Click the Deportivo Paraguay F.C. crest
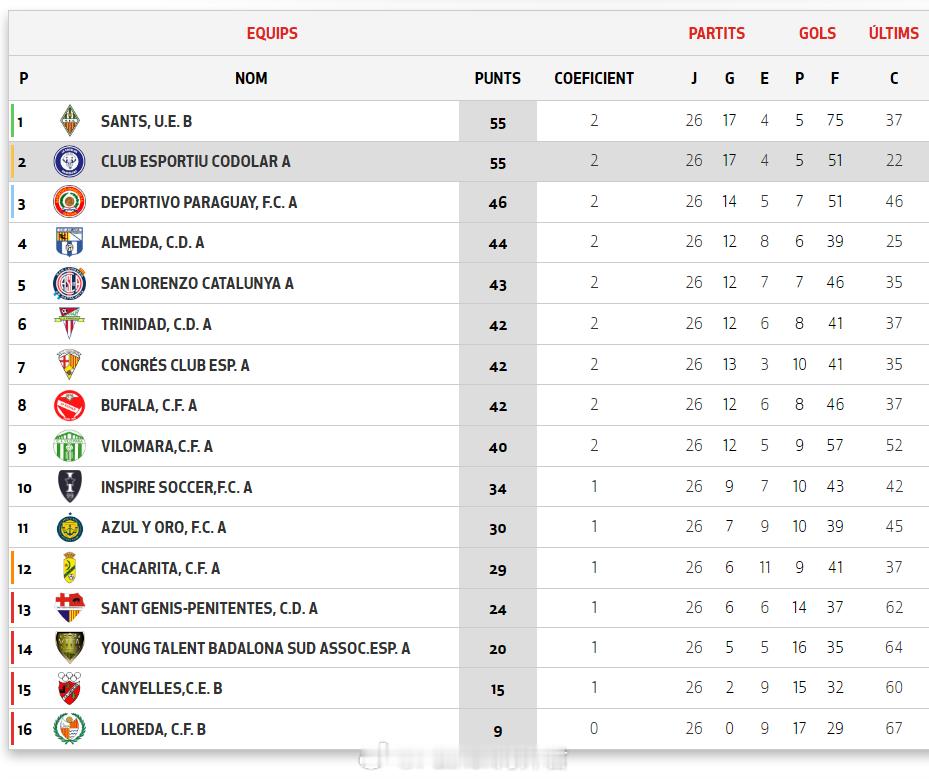Image resolution: width=929 pixels, height=779 pixels. click(x=69, y=202)
